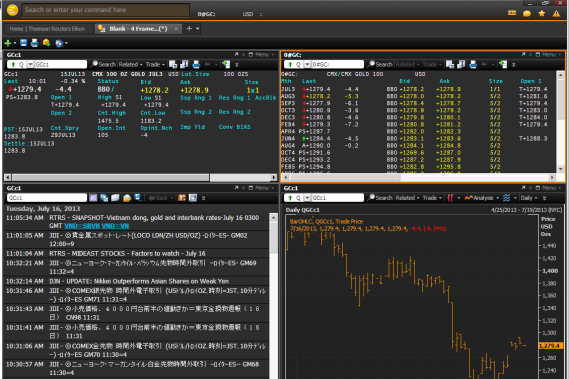Click the news multi-window icon
Image resolution: width=569 pixels, height=379 pixels.
(104, 197)
